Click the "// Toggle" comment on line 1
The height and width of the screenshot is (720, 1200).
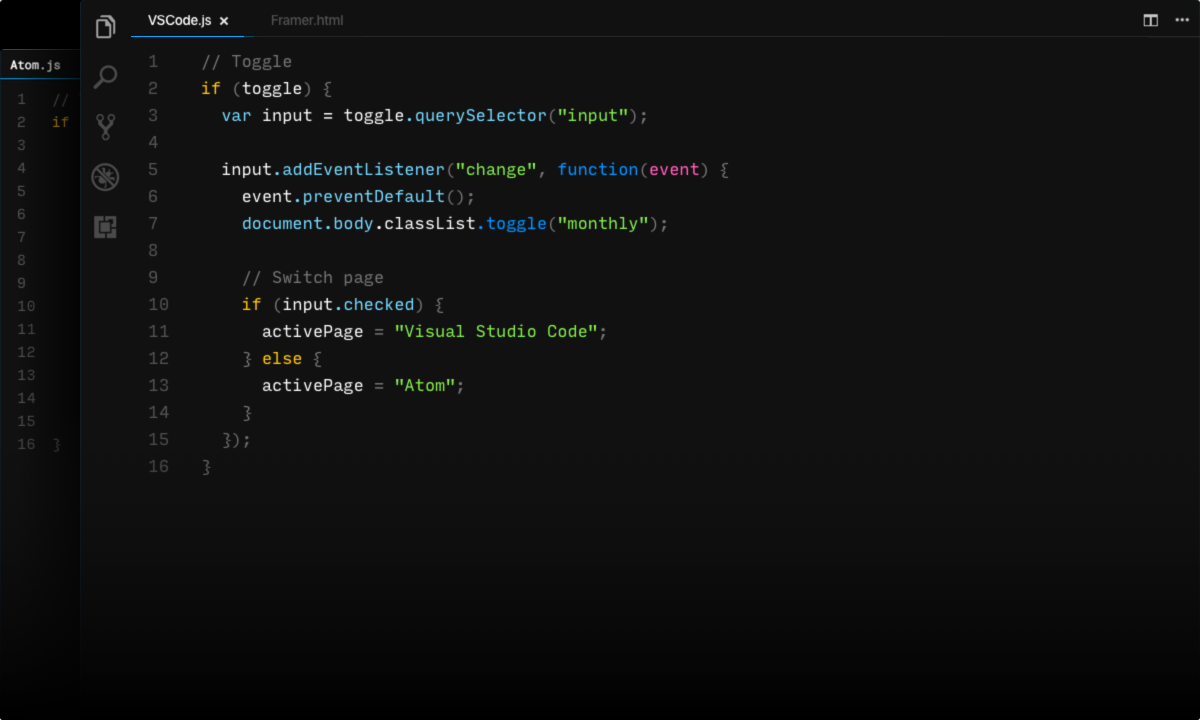click(x=246, y=62)
